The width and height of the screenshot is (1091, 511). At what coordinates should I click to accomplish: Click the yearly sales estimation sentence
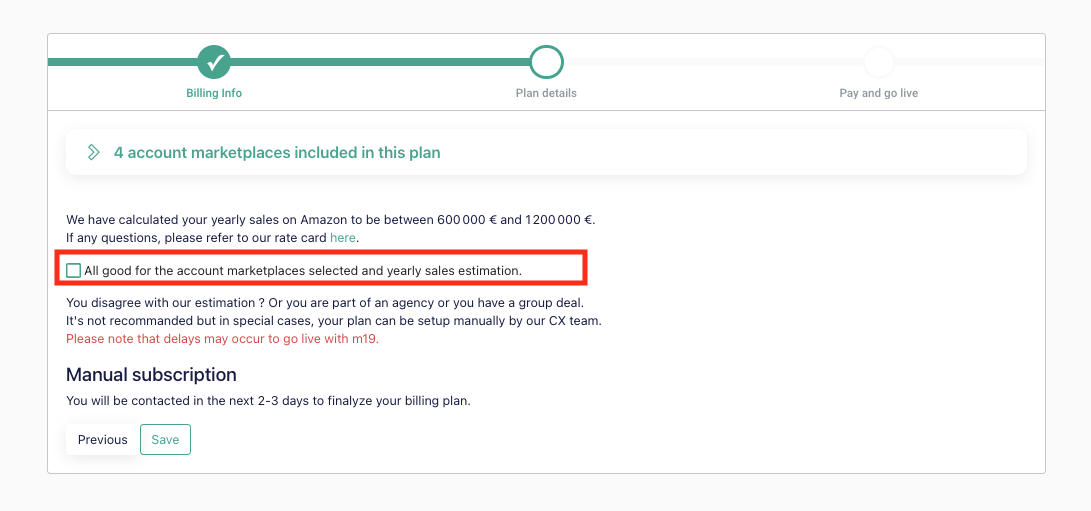point(331,219)
